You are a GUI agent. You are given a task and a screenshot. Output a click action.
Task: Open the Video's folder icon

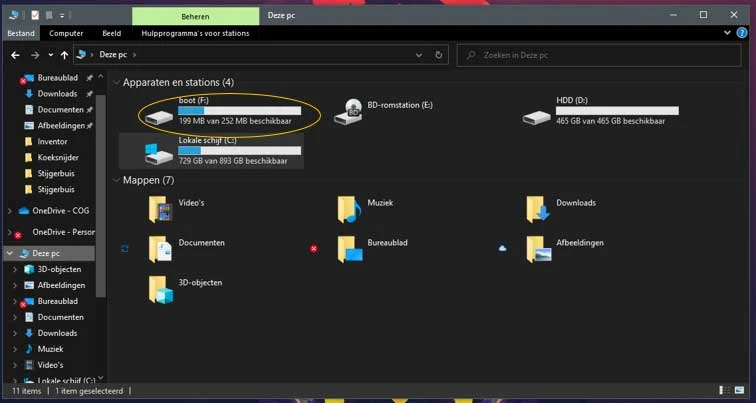click(161, 209)
